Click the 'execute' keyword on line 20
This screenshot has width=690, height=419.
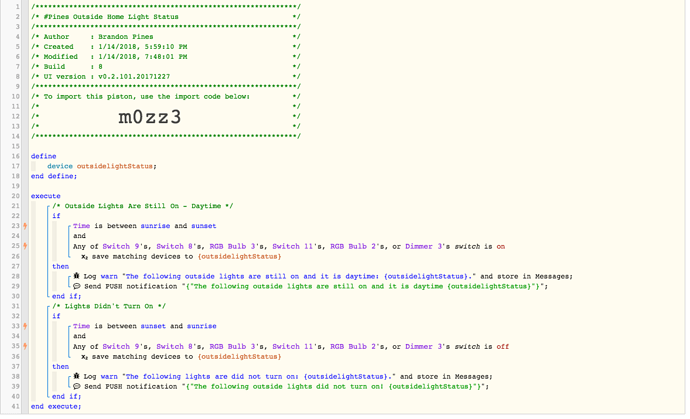tap(46, 196)
